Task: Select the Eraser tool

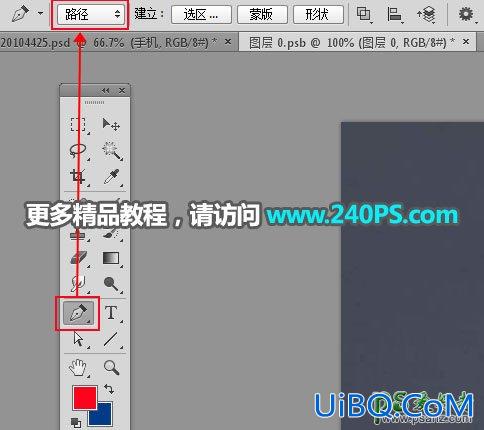Action: tap(79, 258)
